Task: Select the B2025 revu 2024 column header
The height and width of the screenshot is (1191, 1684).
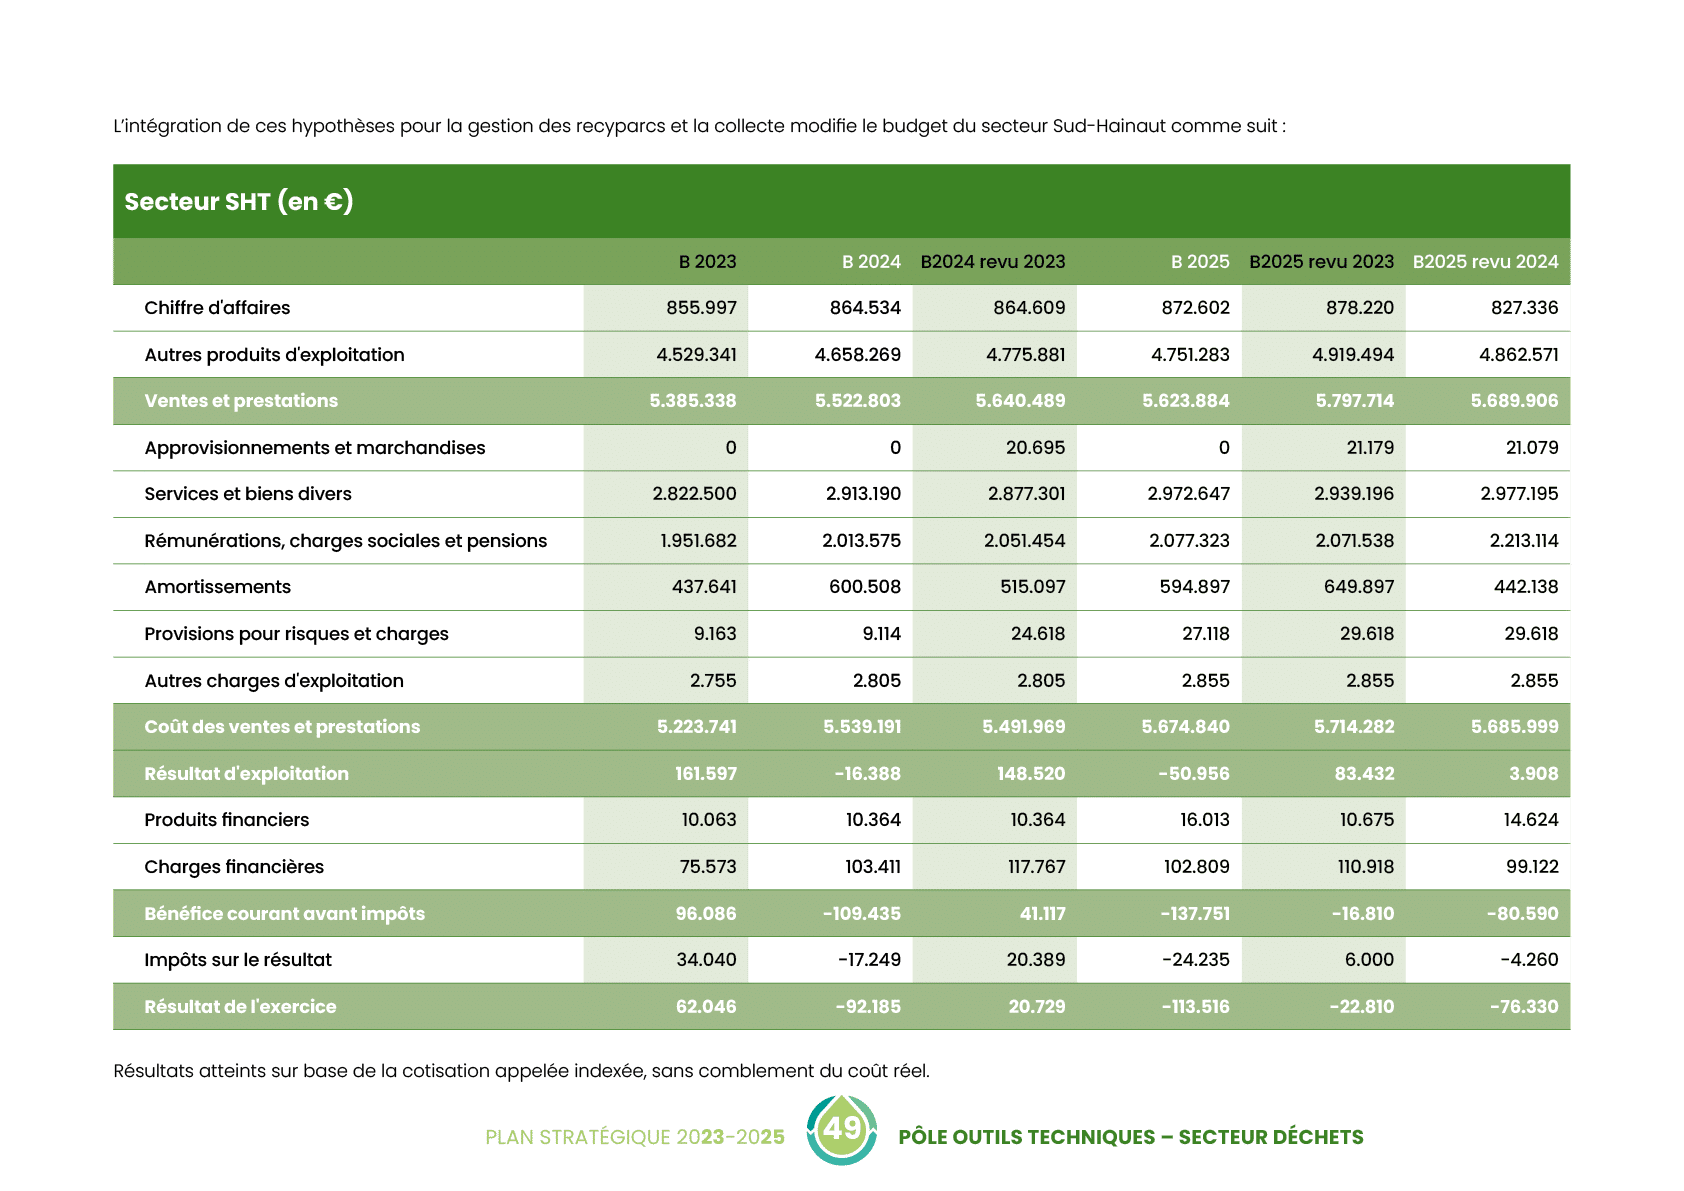Action: coord(1485,262)
